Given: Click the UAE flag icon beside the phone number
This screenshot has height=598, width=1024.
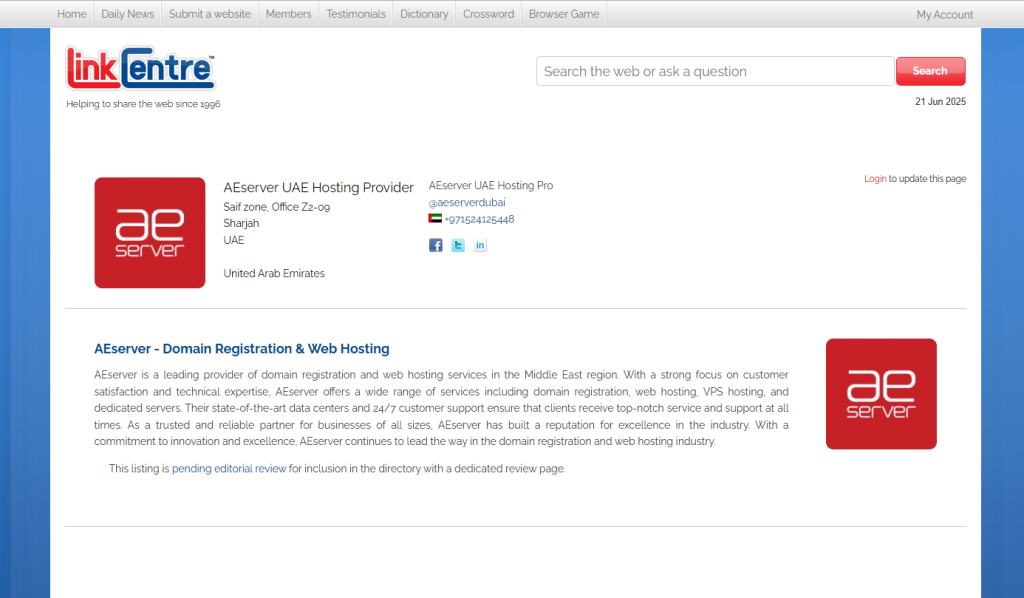Looking at the screenshot, I should (435, 219).
